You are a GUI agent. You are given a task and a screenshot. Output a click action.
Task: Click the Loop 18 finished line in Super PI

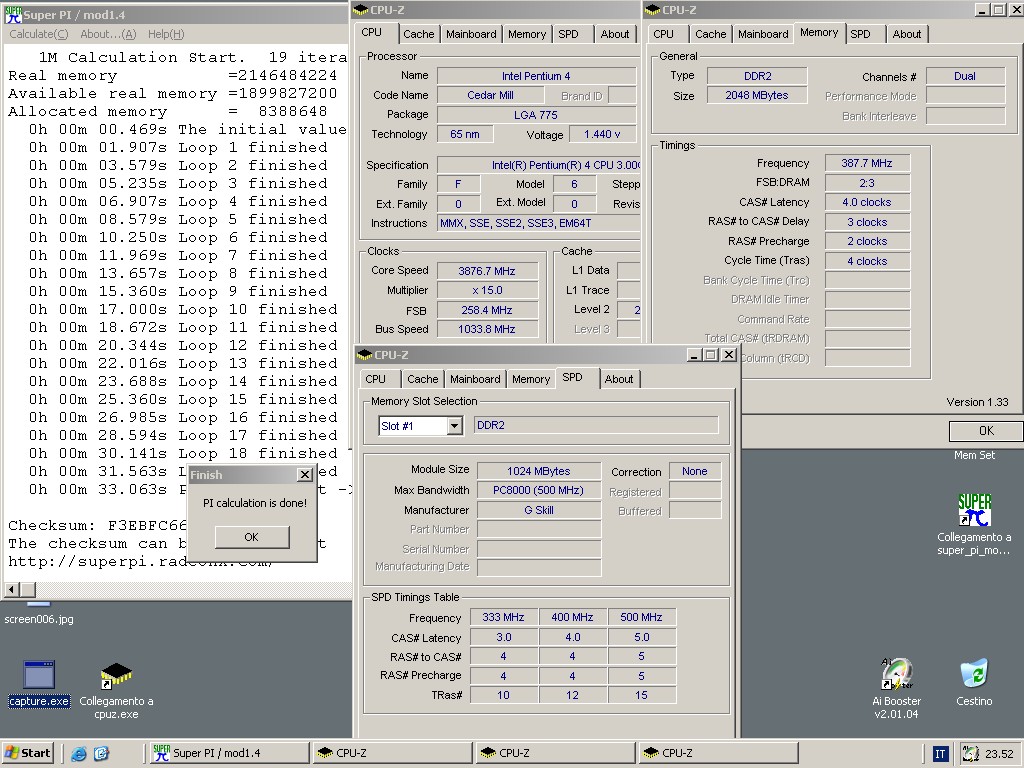tap(184, 453)
